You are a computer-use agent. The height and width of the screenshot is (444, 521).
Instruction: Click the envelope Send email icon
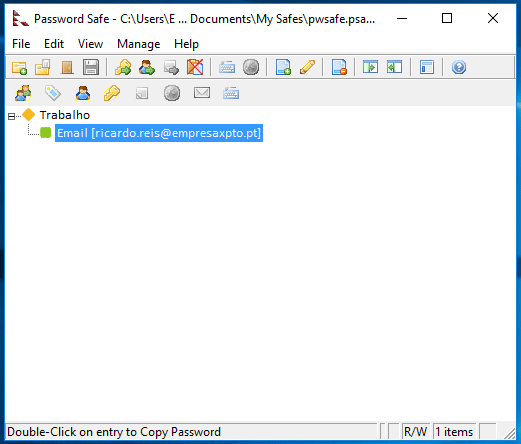tap(202, 93)
